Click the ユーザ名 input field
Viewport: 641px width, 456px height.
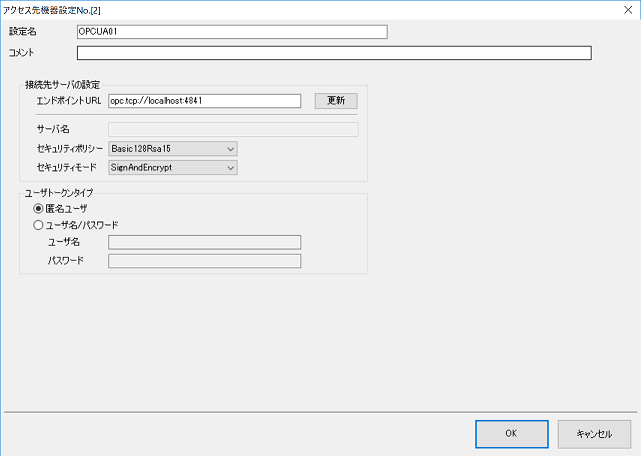[204, 242]
